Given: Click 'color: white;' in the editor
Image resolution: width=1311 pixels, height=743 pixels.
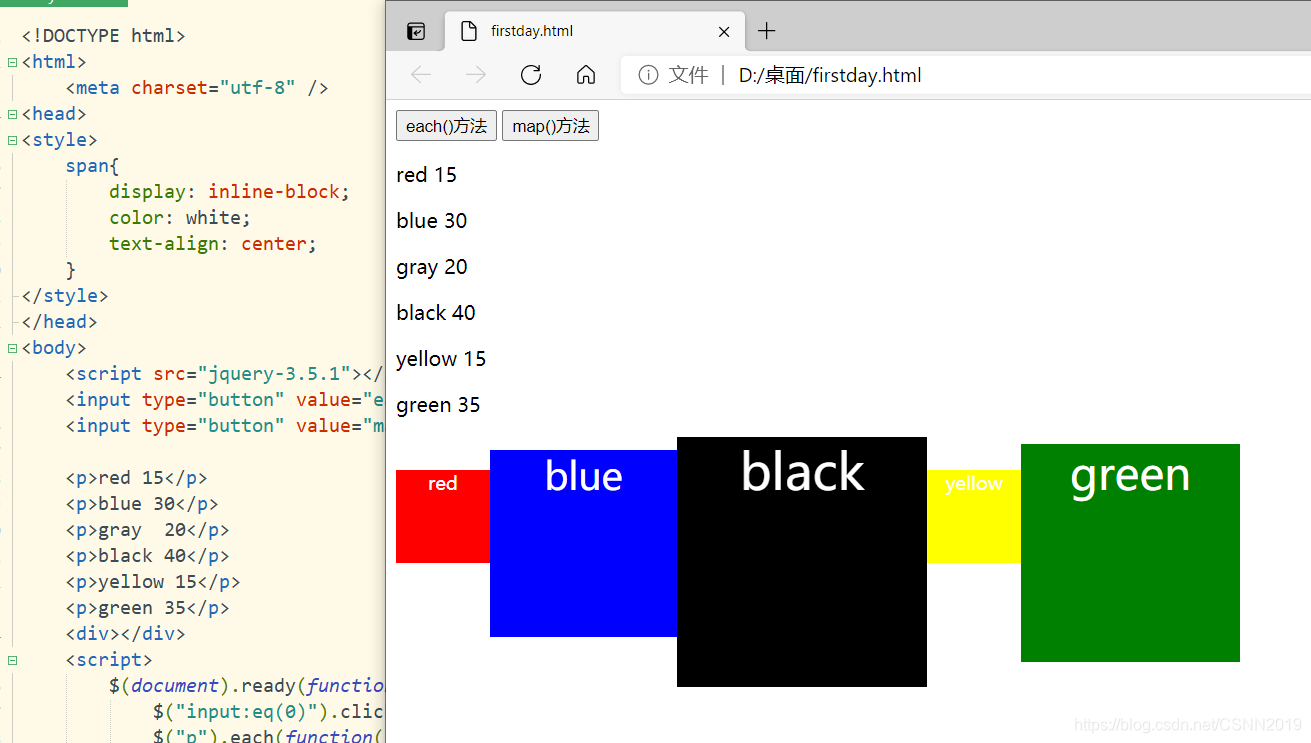Looking at the screenshot, I should [180, 218].
